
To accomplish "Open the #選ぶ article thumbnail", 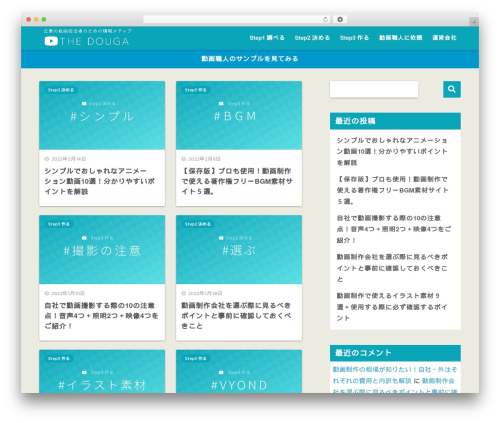I will point(239,250).
